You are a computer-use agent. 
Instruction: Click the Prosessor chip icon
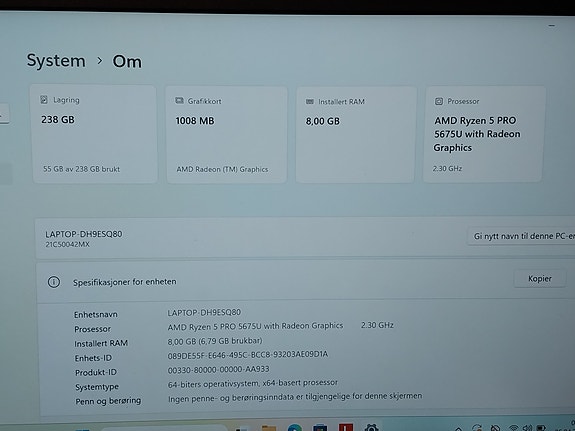point(439,101)
